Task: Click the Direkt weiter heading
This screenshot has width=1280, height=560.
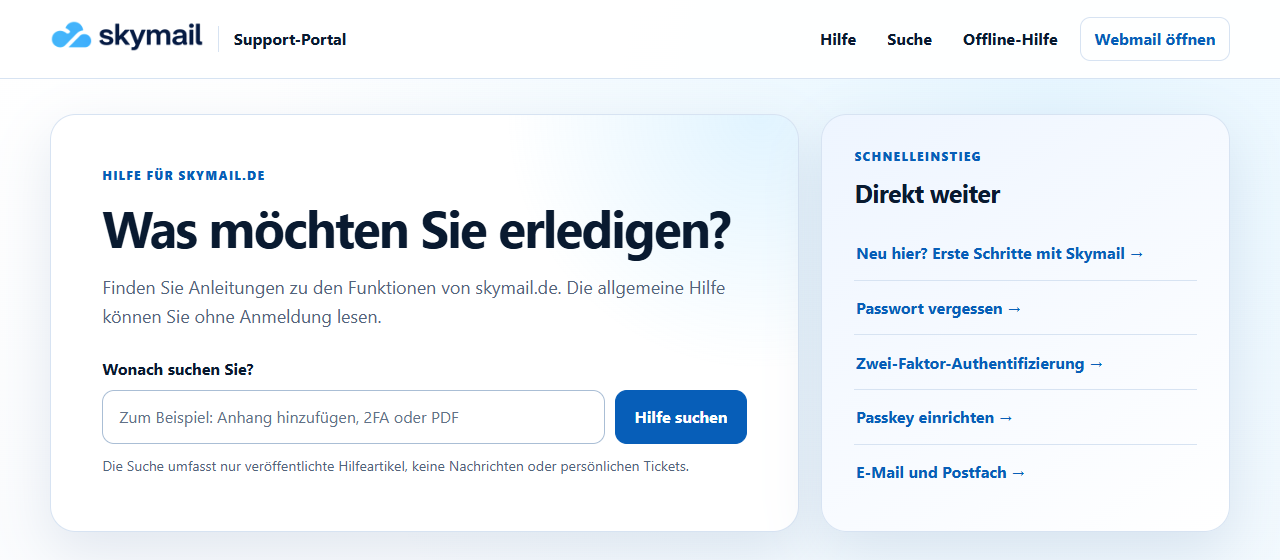Action: click(x=927, y=194)
